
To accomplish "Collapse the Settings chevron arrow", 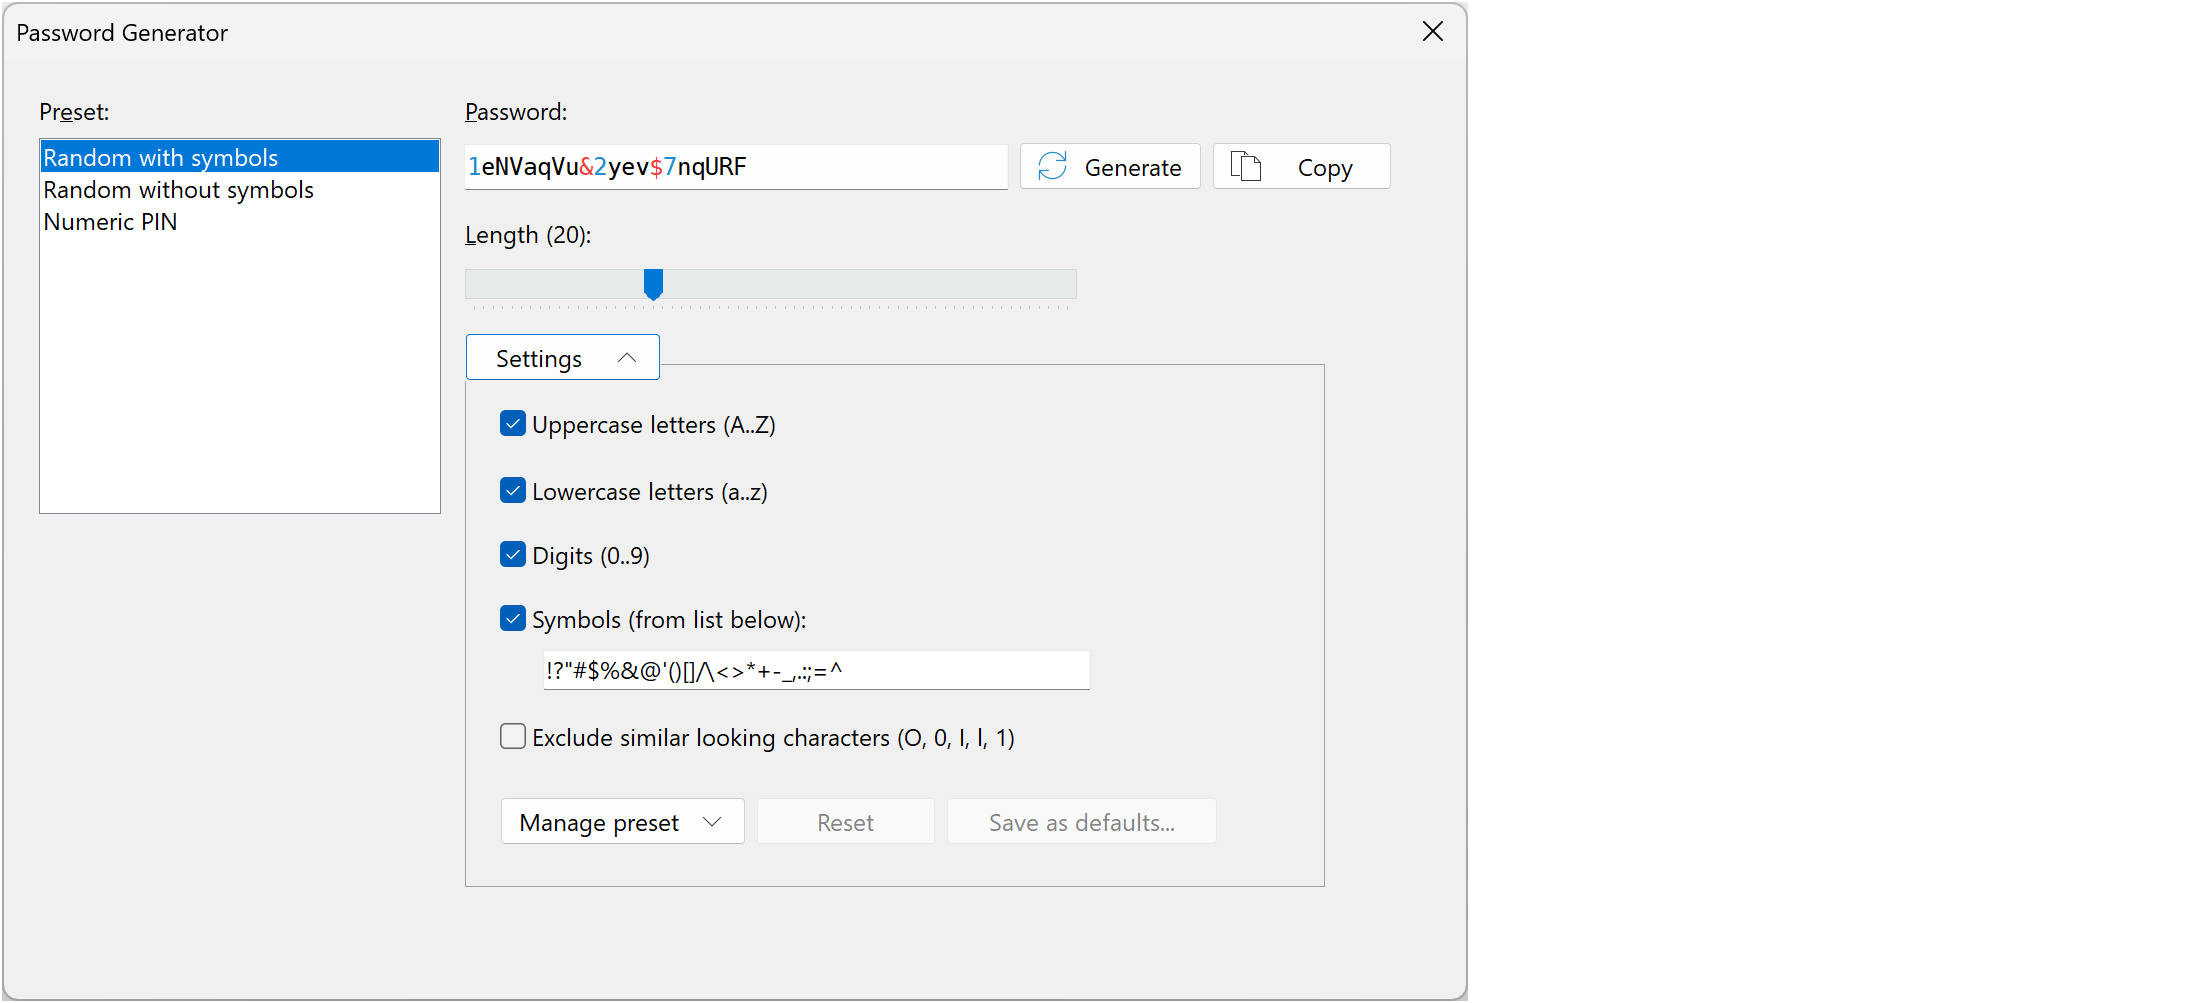I will click(x=627, y=358).
